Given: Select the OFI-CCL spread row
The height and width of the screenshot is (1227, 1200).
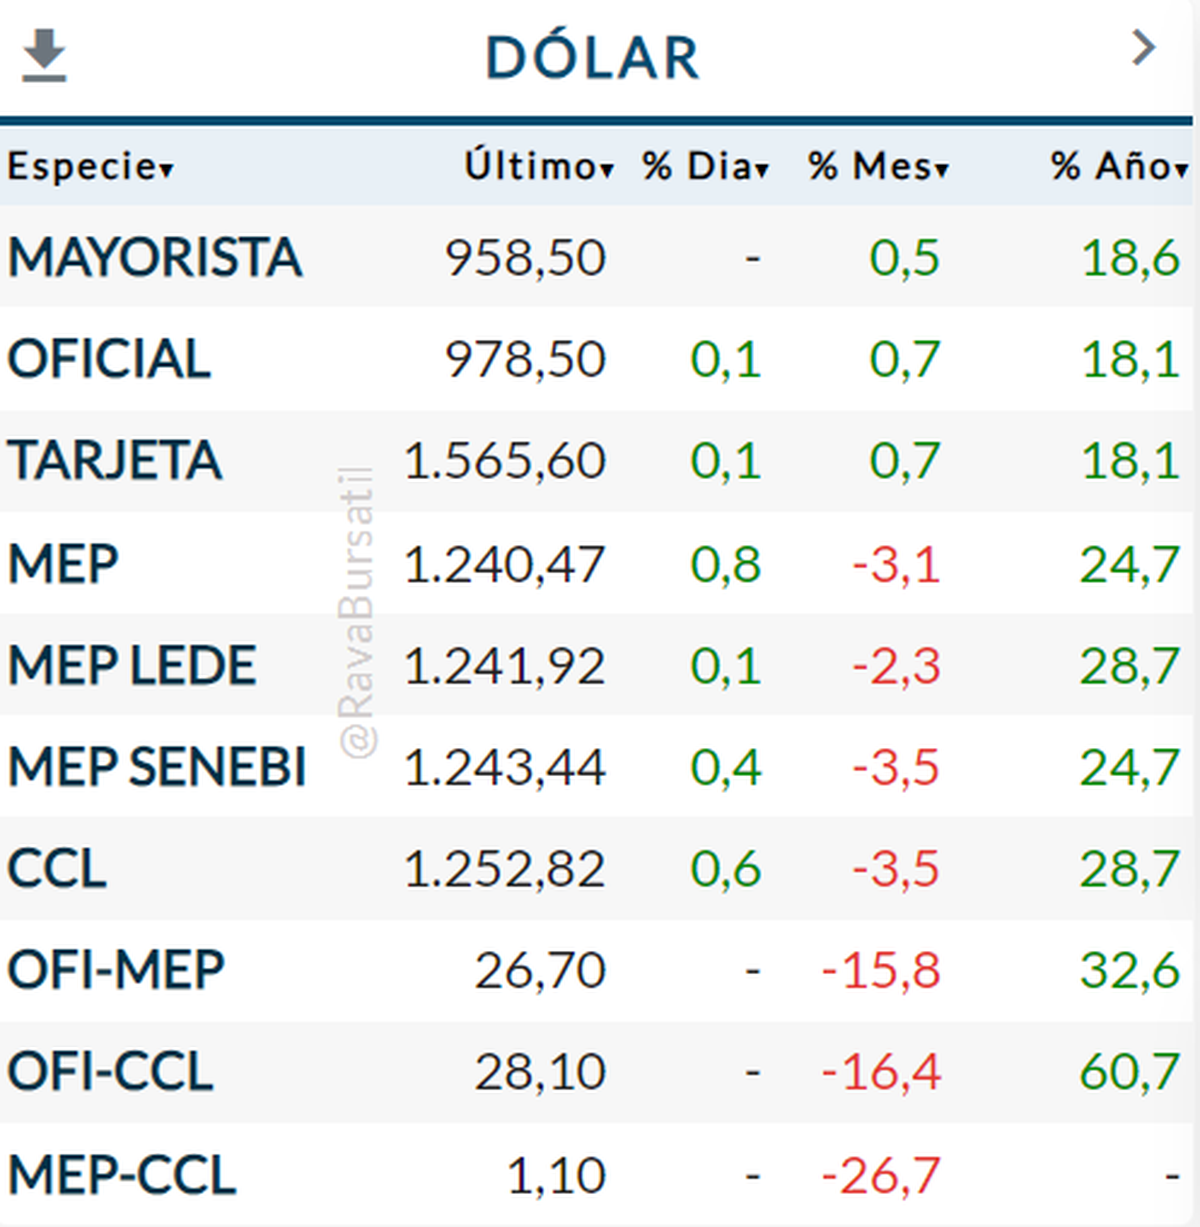Looking at the screenshot, I should point(111,1072).
